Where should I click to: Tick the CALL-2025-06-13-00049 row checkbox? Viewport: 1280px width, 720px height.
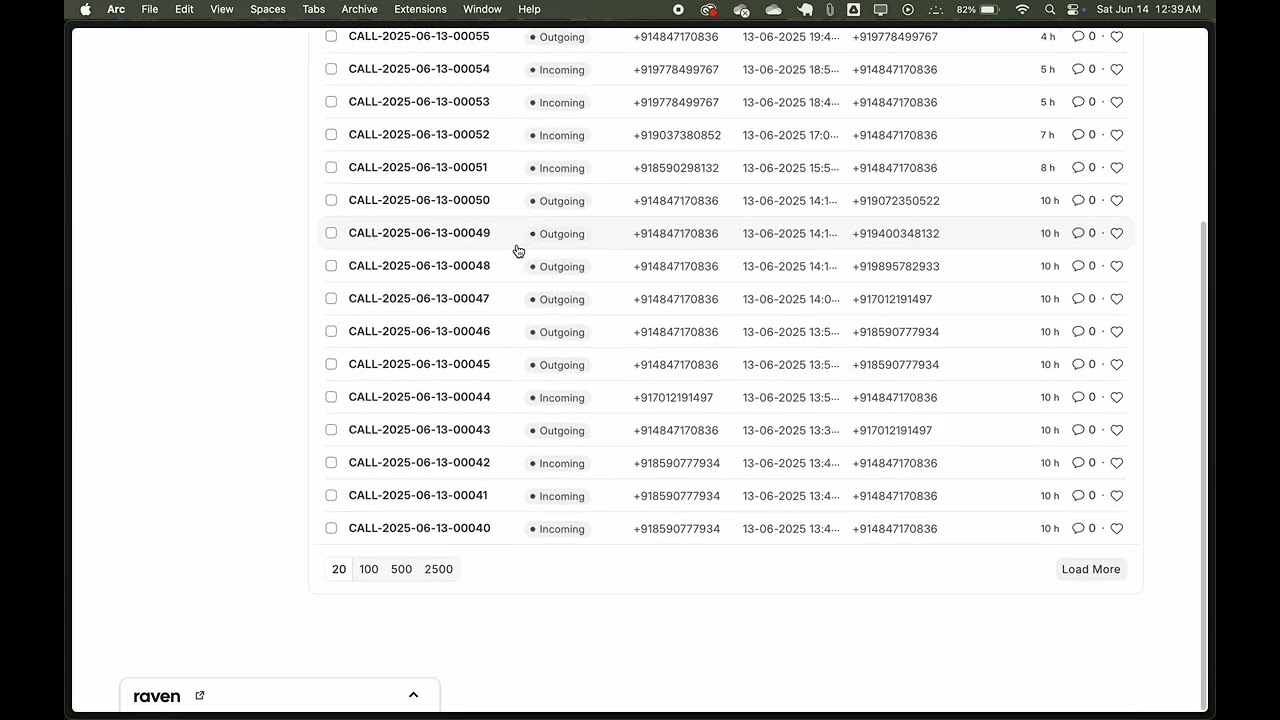331,233
